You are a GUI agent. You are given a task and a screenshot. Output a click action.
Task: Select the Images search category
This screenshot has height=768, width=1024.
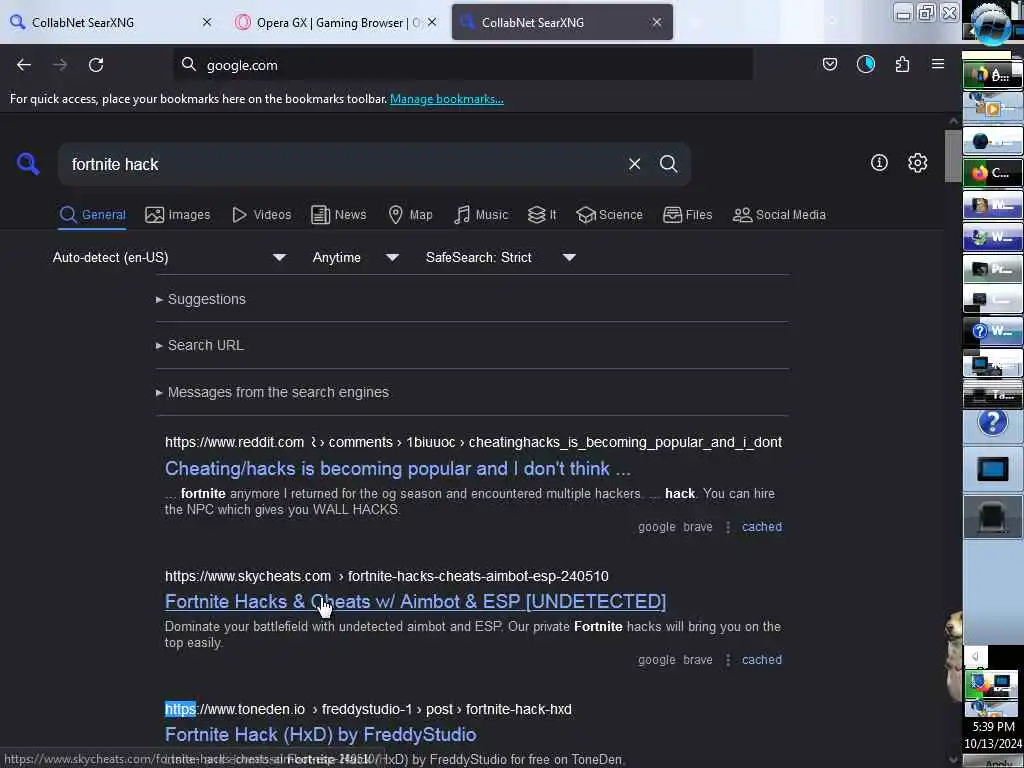tap(178, 215)
